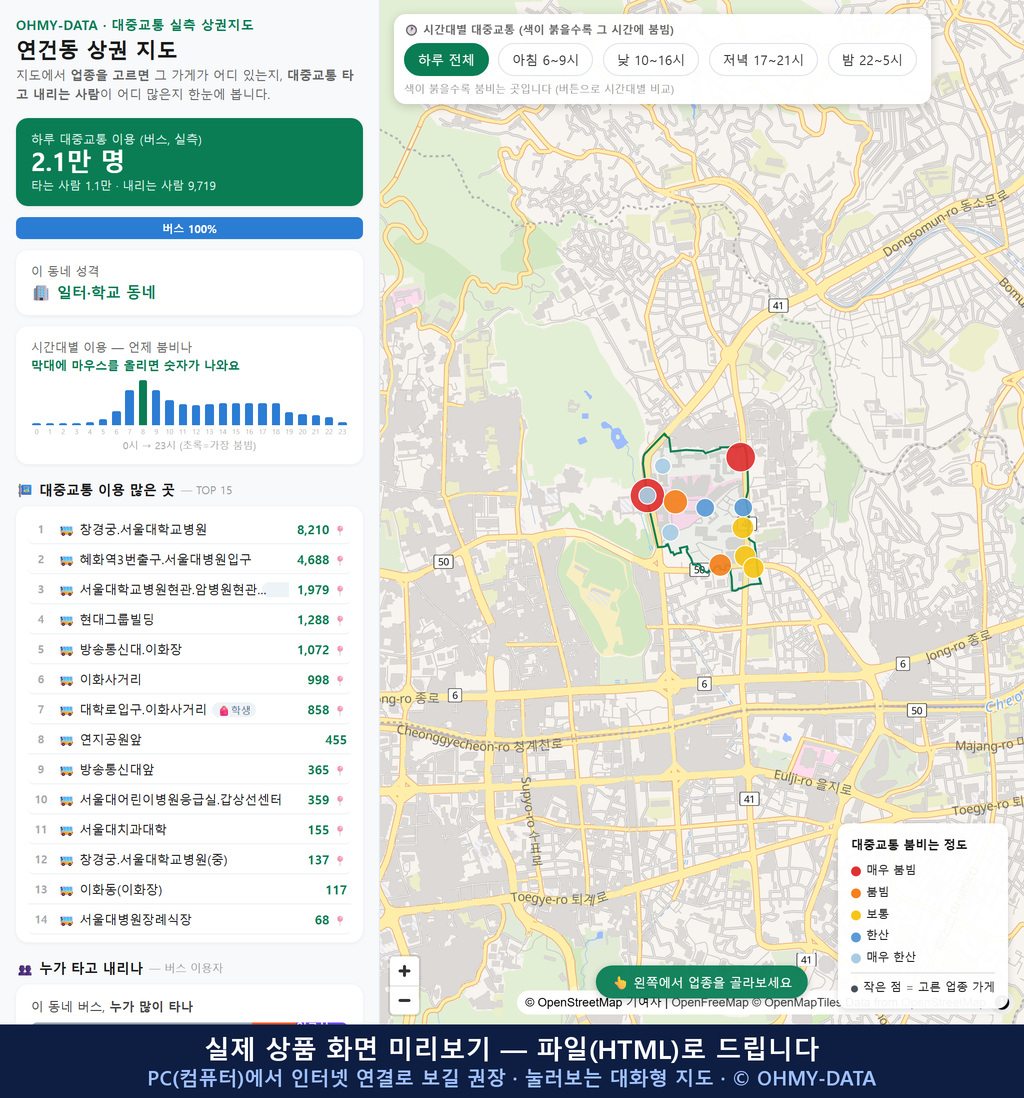
Task: Click the pin icon in 방송통신대.이화장 row
Action: point(340,651)
